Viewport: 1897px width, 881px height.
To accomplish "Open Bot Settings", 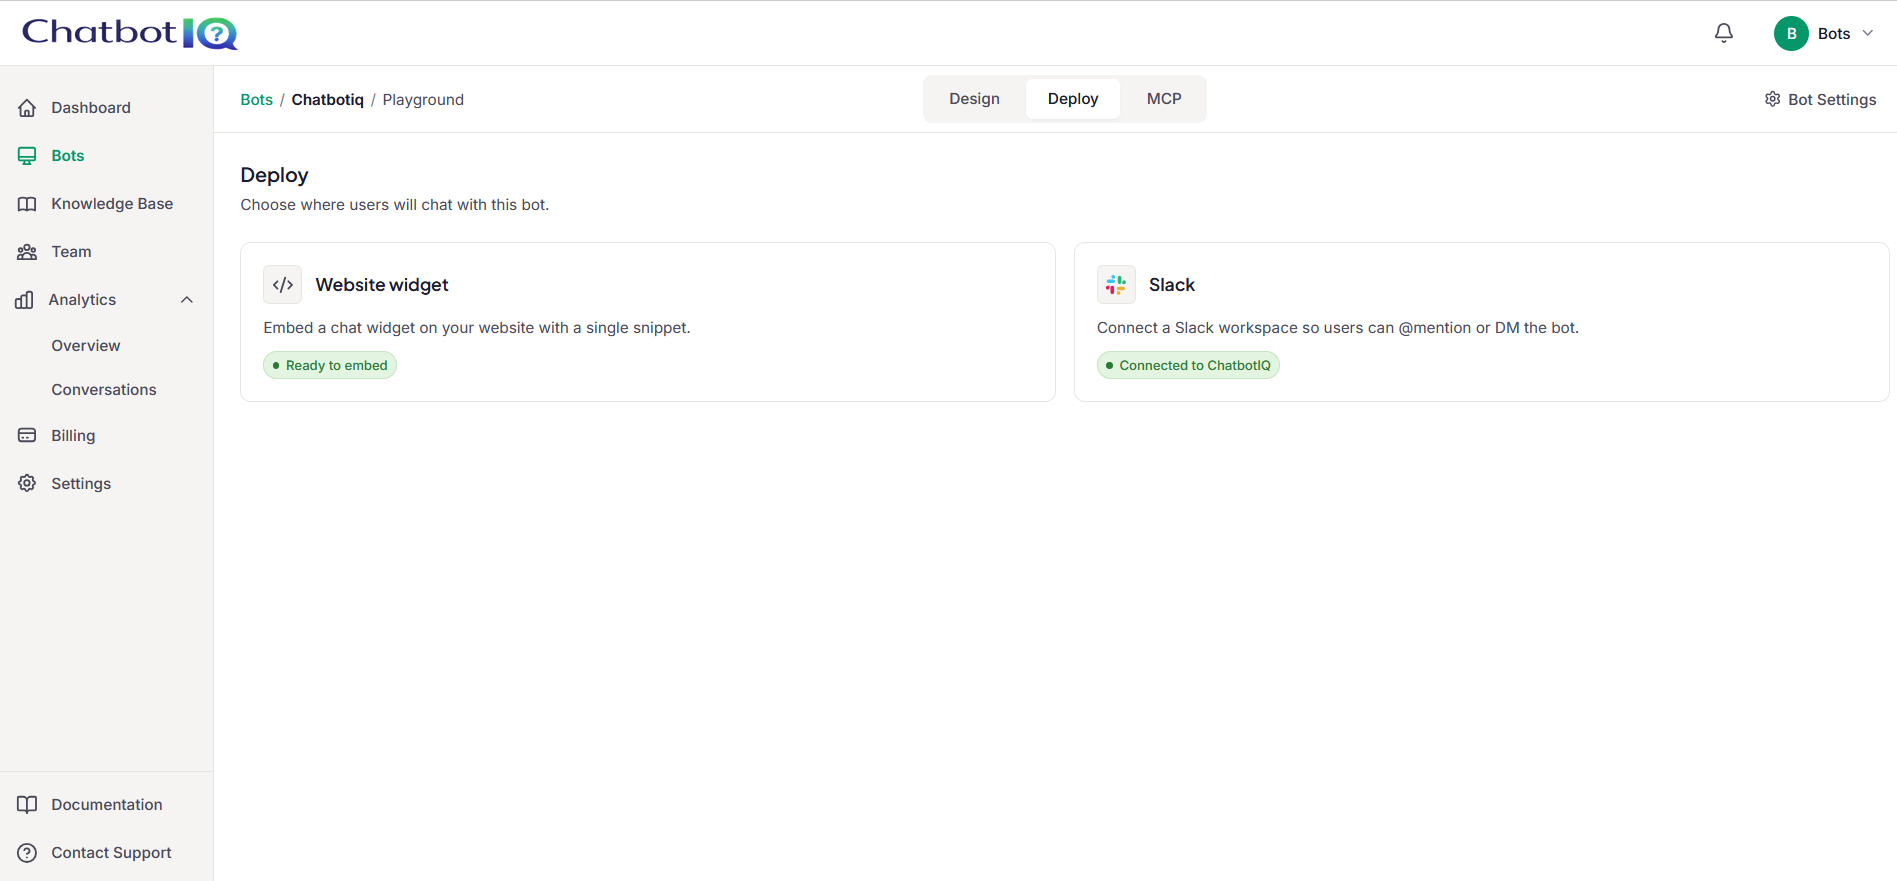I will (x=1820, y=100).
